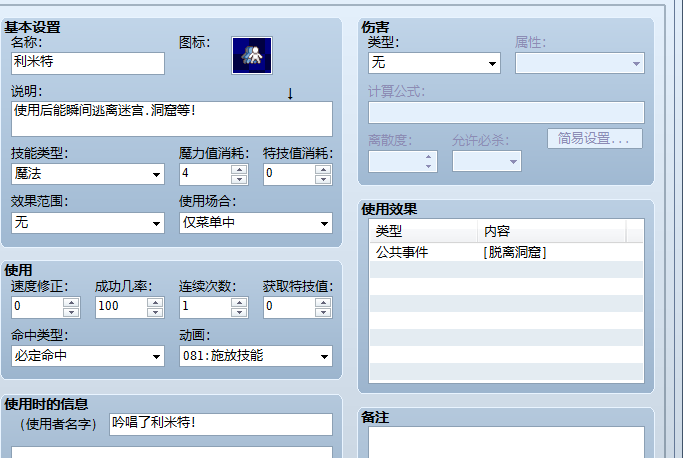This screenshot has height=458, width=683.
Task: Select the 公共事件 row in 使用效果 list
Action: coord(506,252)
